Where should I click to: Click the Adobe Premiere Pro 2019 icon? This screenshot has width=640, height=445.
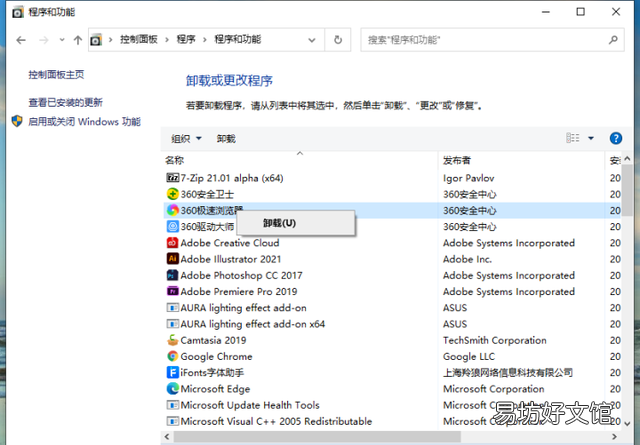pos(173,291)
